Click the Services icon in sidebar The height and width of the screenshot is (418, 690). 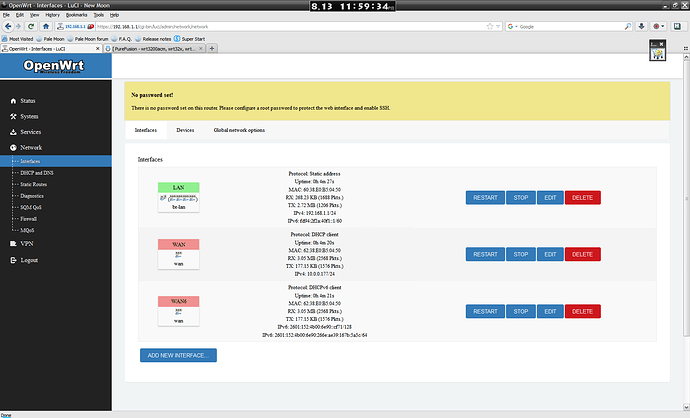13,132
